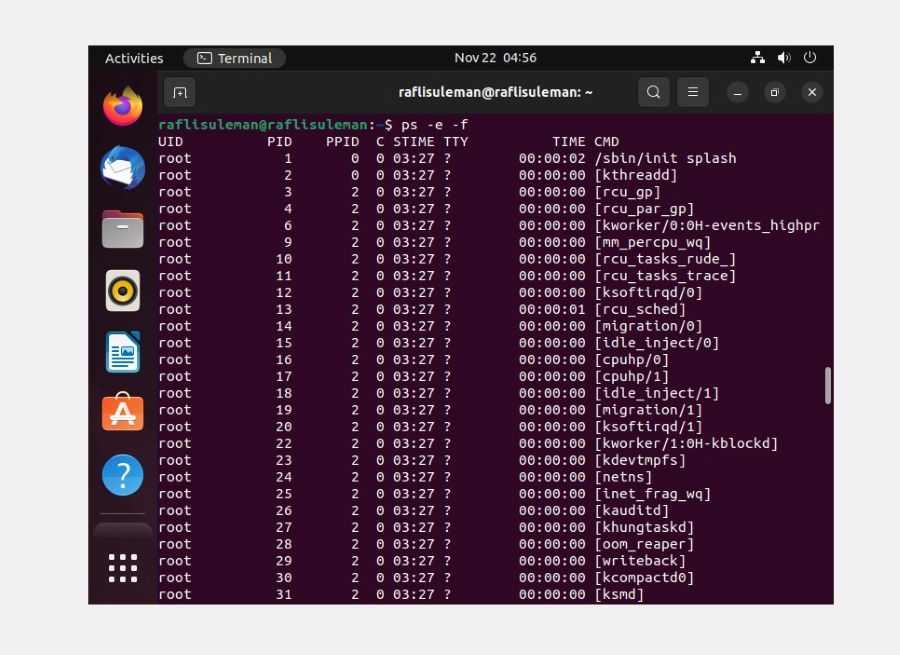
Task: Click the UID column header
Action: tap(170, 142)
